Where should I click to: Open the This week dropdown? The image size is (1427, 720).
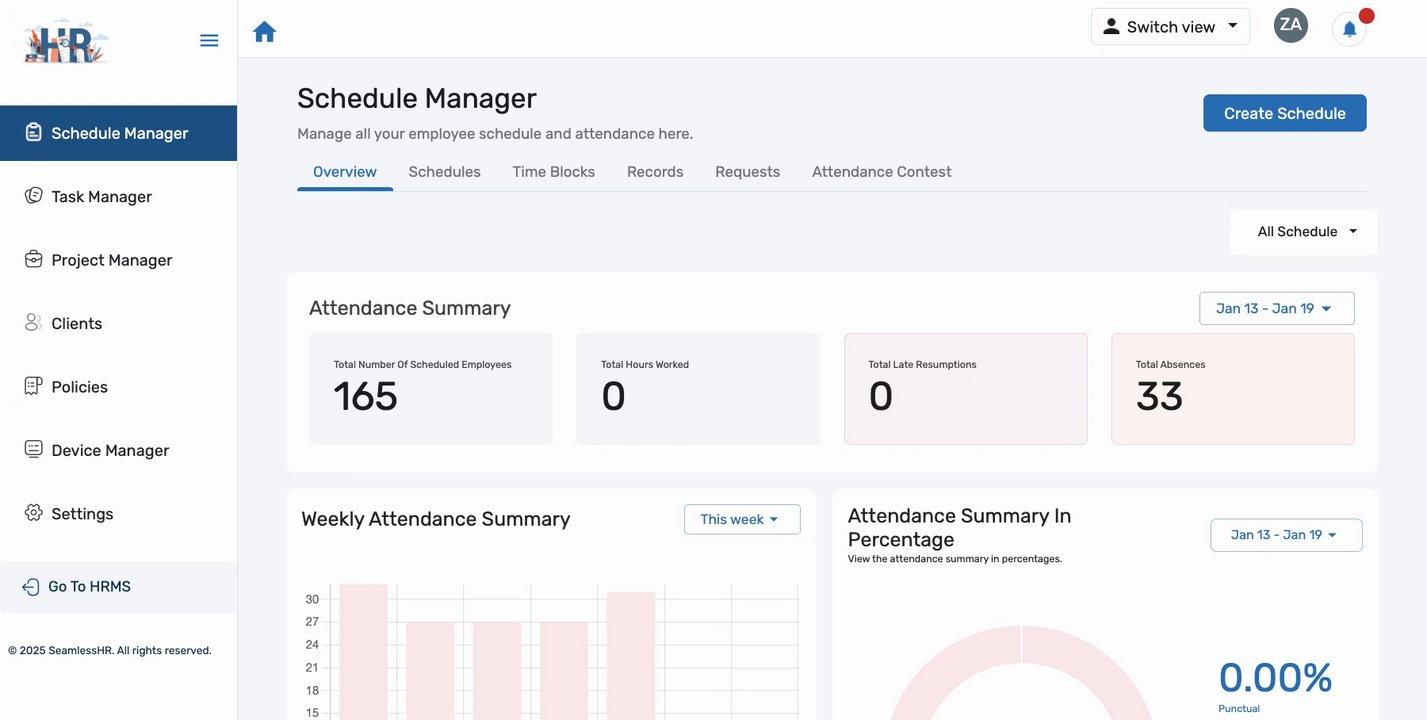(741, 519)
